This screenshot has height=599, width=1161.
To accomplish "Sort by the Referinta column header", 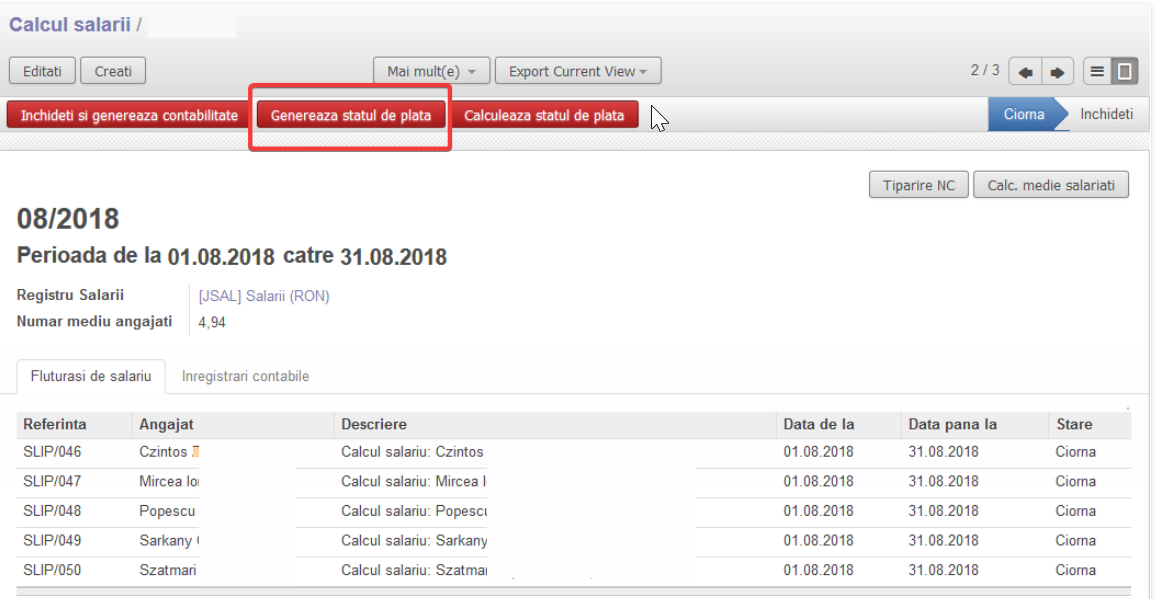I will click(x=55, y=425).
